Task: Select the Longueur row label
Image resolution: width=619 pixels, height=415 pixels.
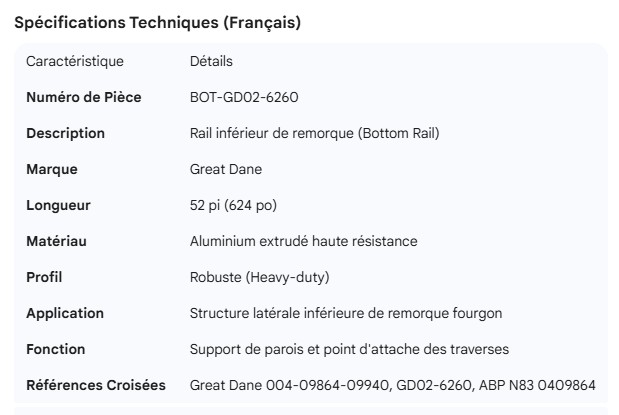Action: (58, 205)
